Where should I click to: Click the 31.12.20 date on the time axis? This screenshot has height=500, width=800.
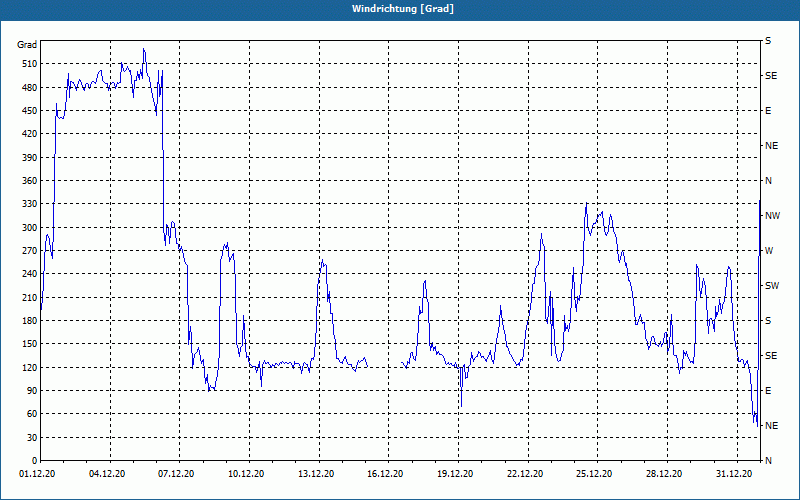734,474
